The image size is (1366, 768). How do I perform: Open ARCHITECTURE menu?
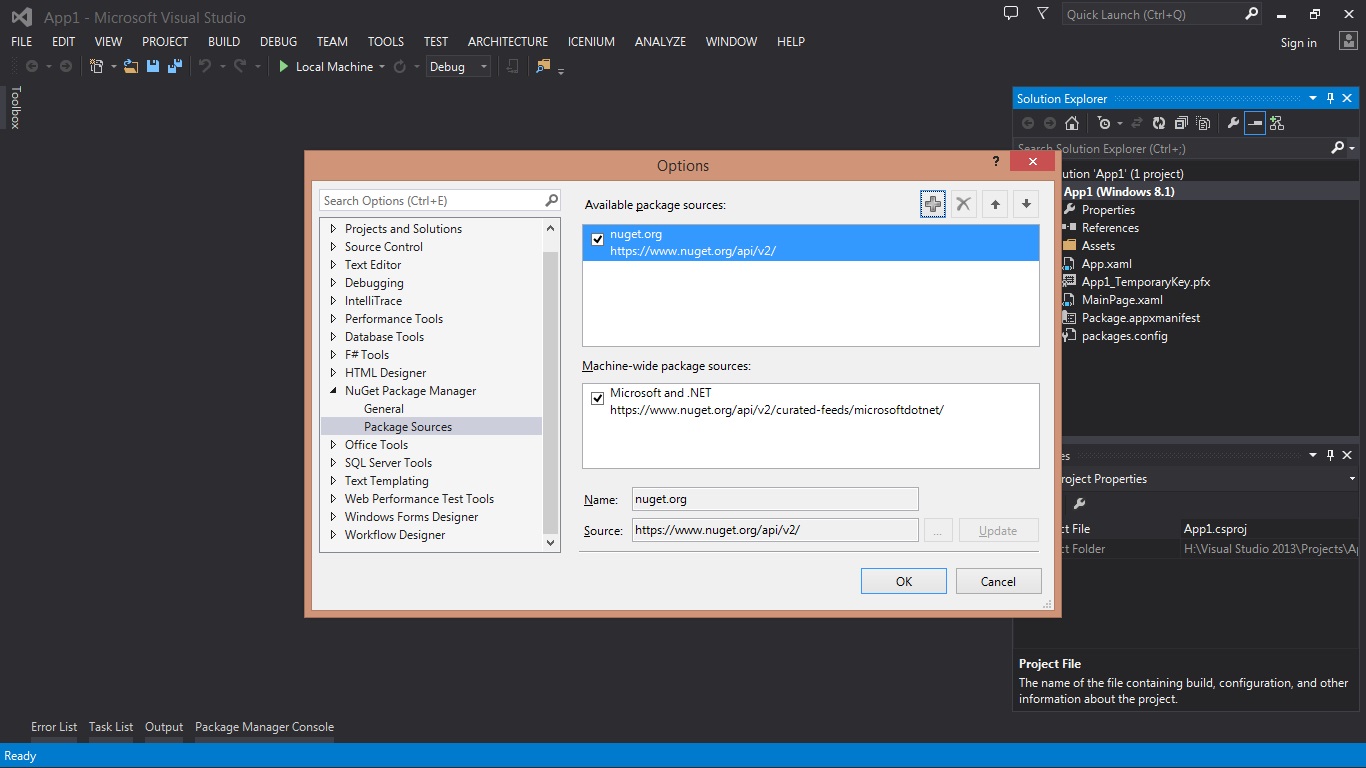508,41
